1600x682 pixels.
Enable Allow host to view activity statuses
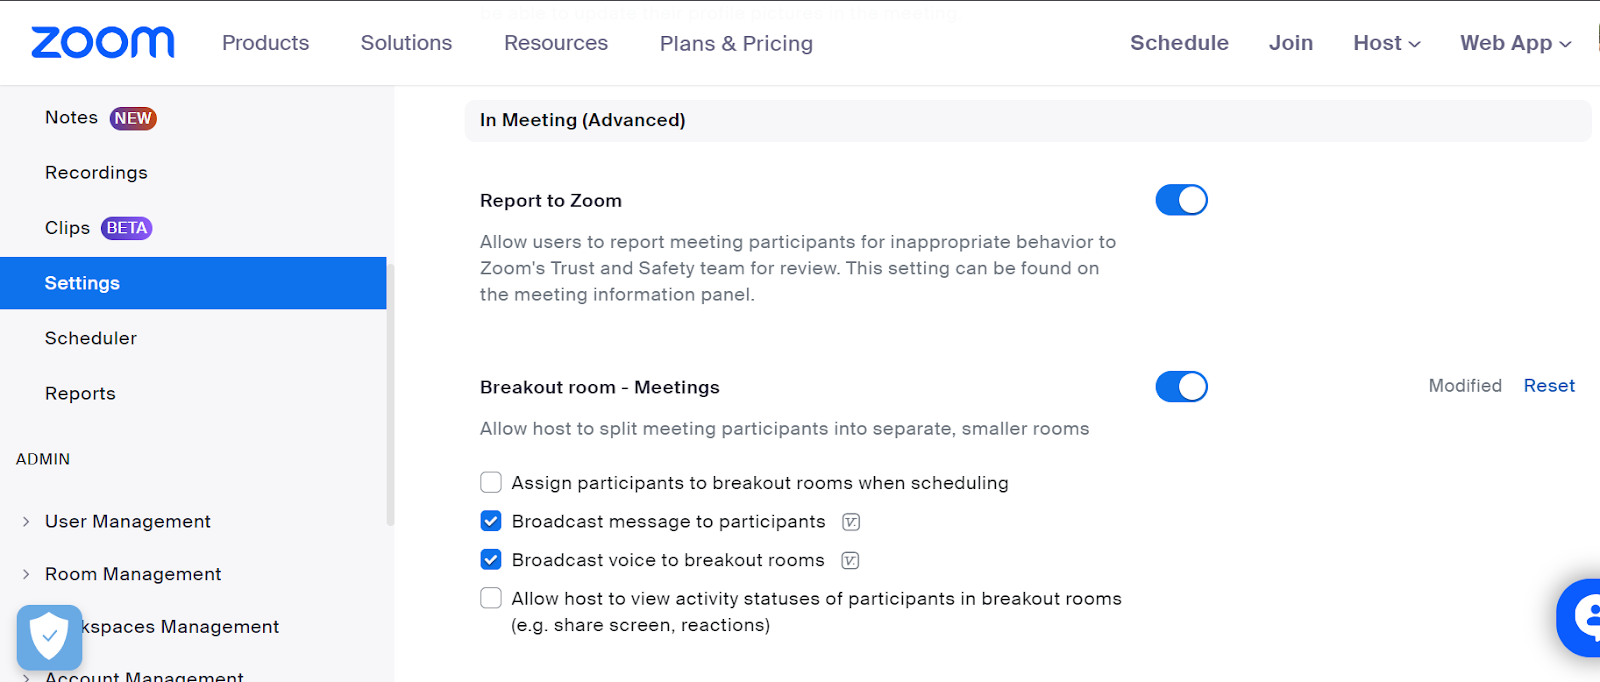(x=491, y=599)
